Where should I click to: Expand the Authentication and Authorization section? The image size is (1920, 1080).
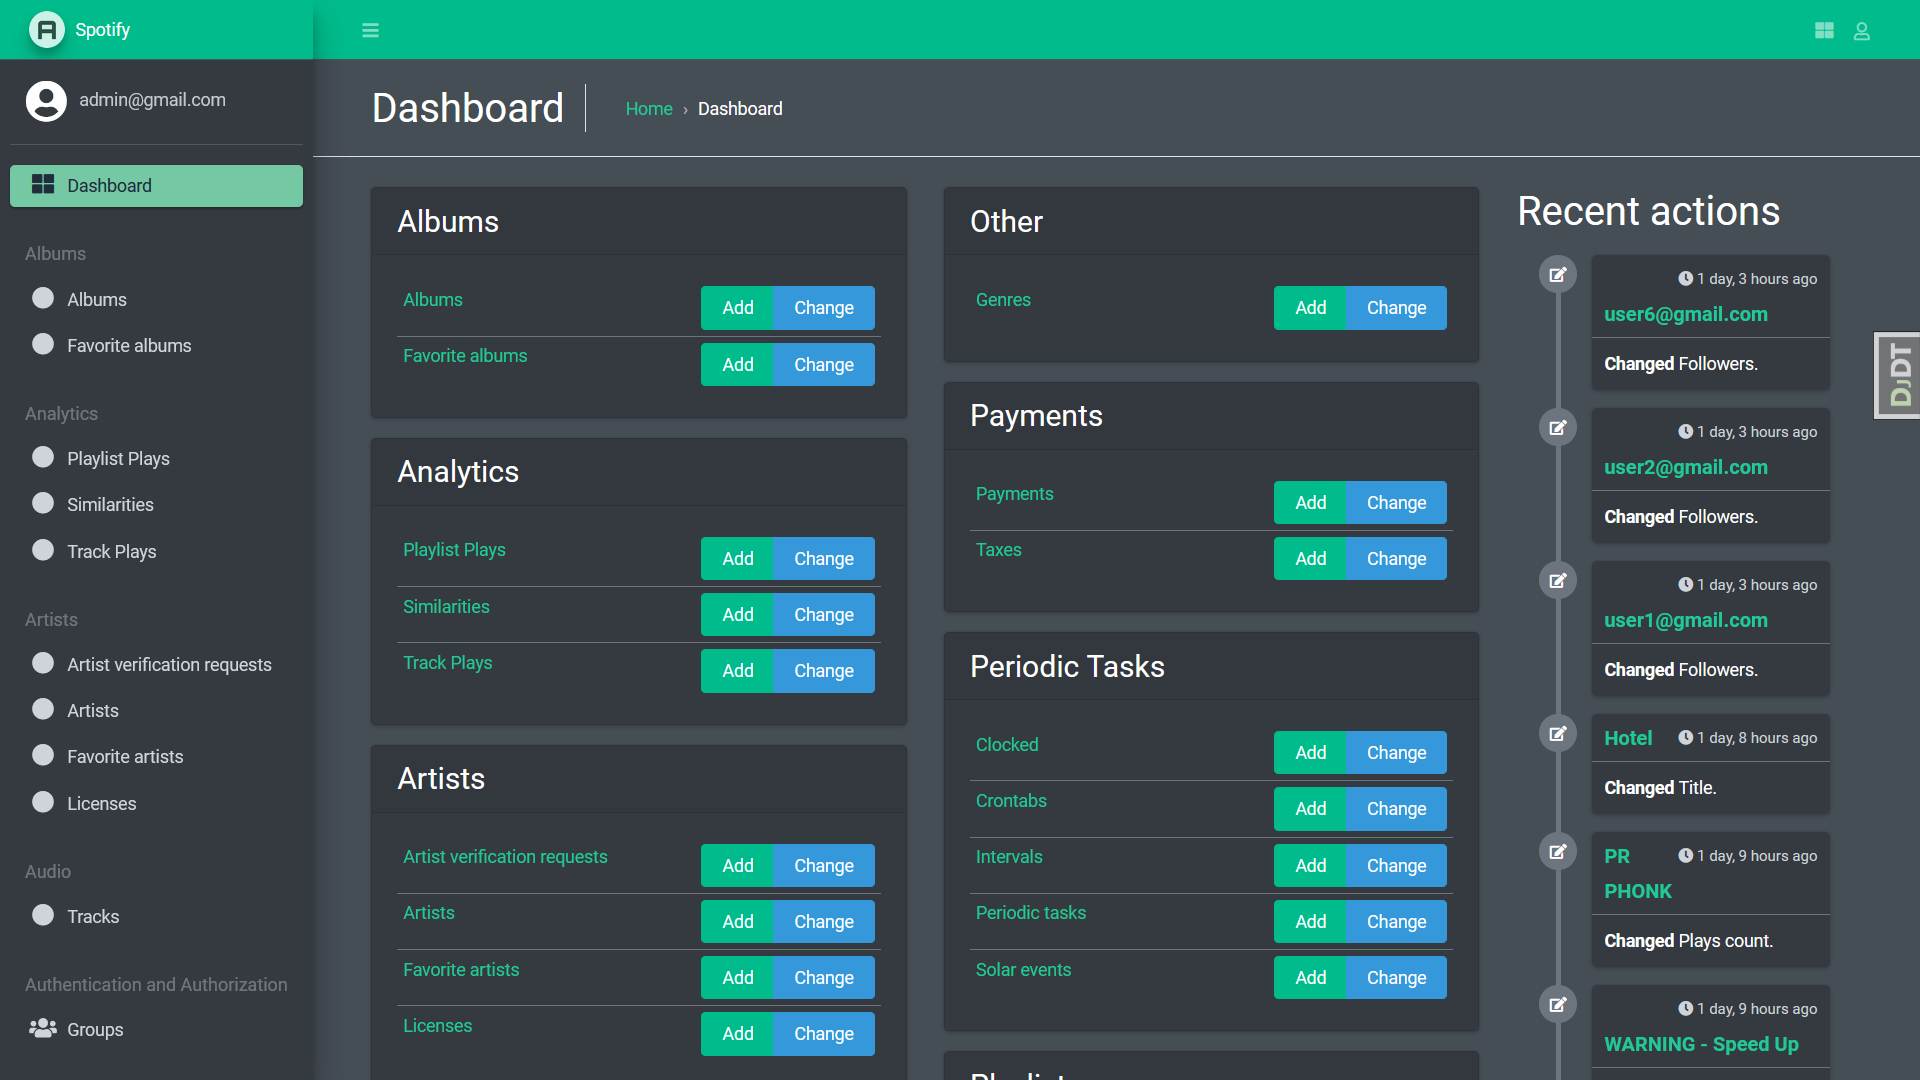156,985
